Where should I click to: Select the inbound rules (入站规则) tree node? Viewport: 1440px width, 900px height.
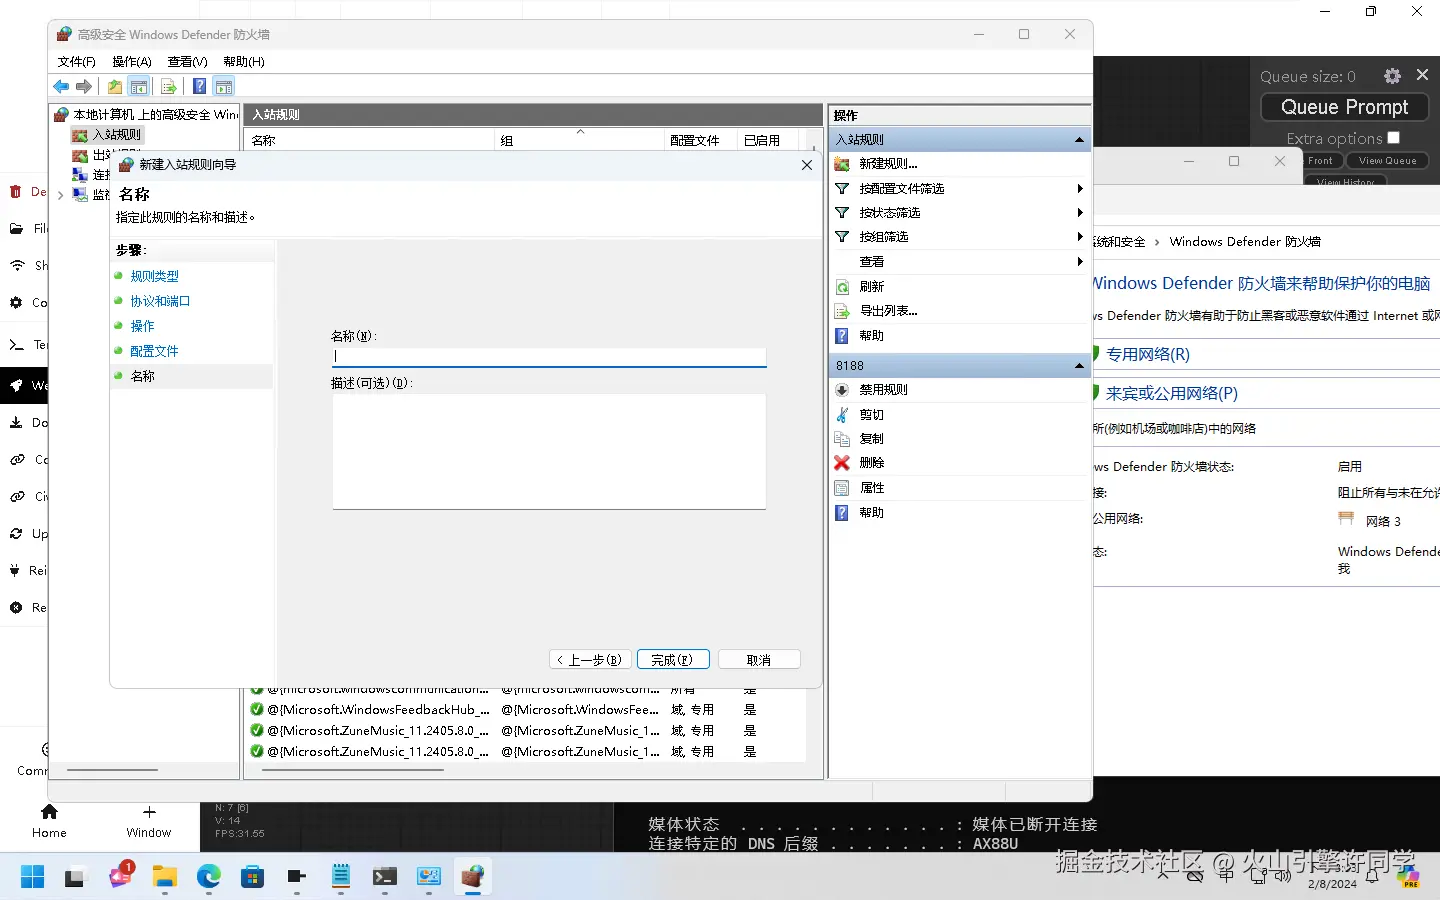point(117,134)
